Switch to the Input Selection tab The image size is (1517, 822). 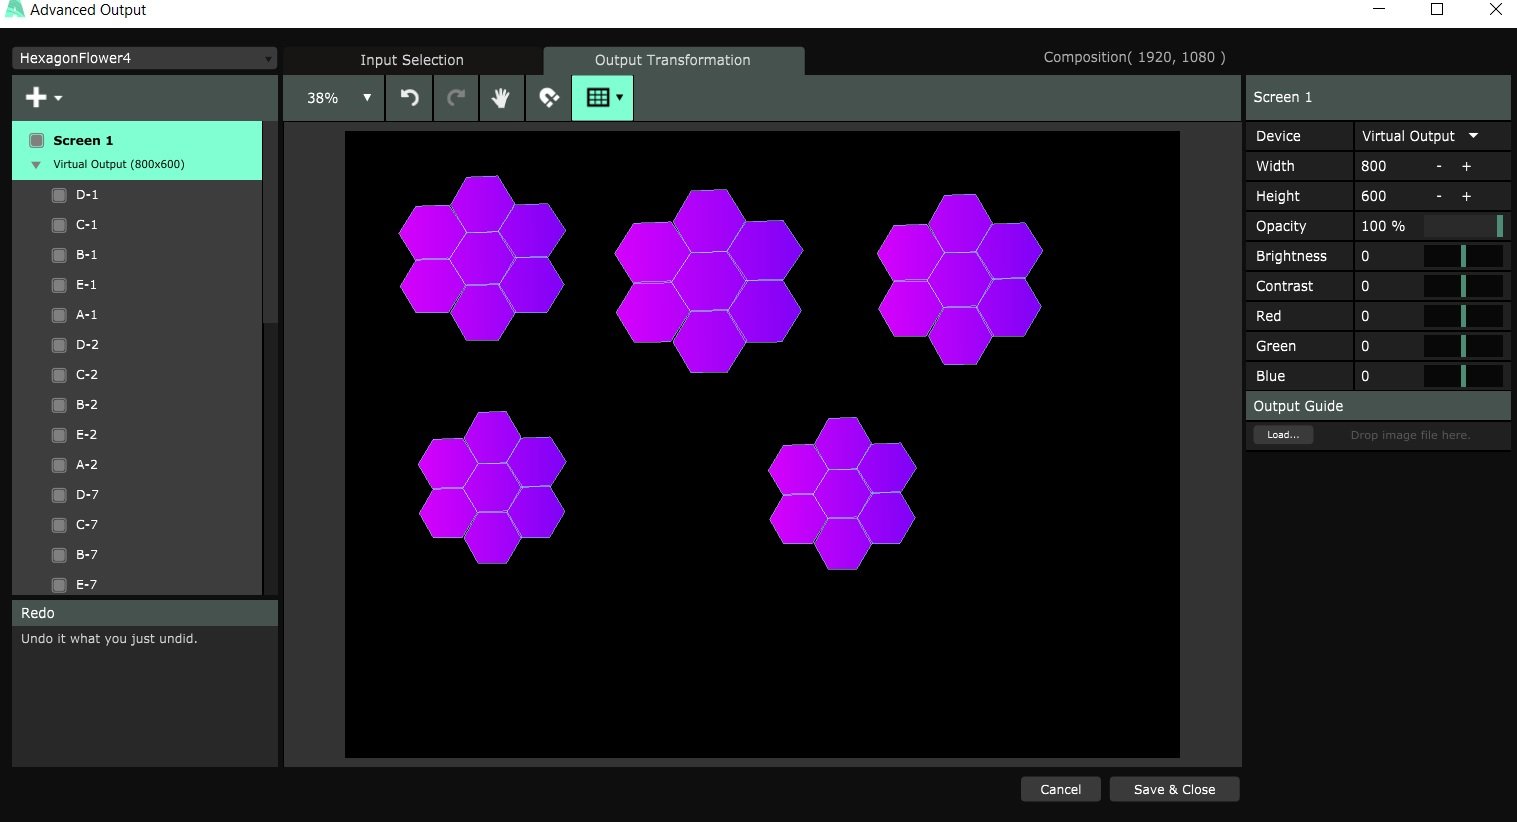[412, 60]
